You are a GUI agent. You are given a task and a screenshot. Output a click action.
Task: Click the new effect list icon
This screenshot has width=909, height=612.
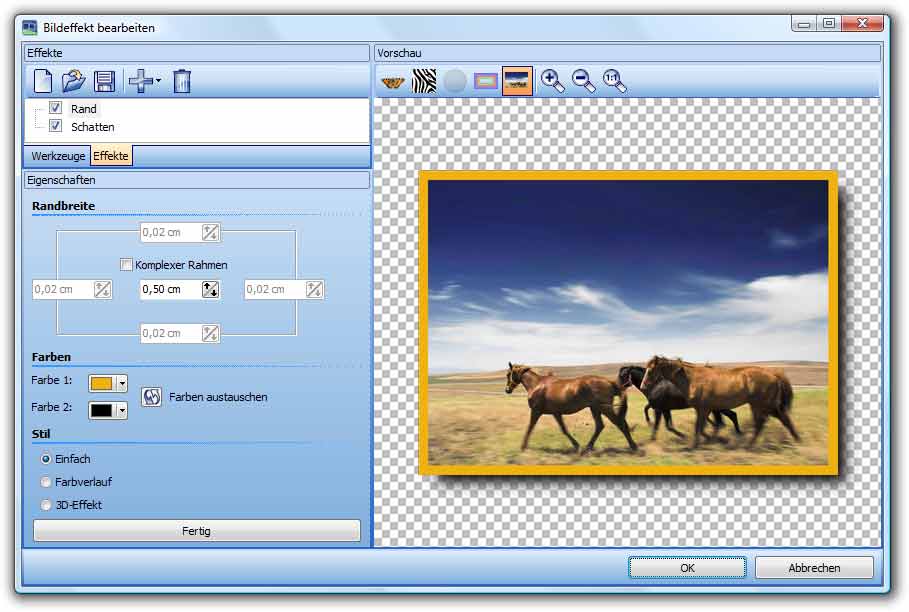click(x=43, y=81)
